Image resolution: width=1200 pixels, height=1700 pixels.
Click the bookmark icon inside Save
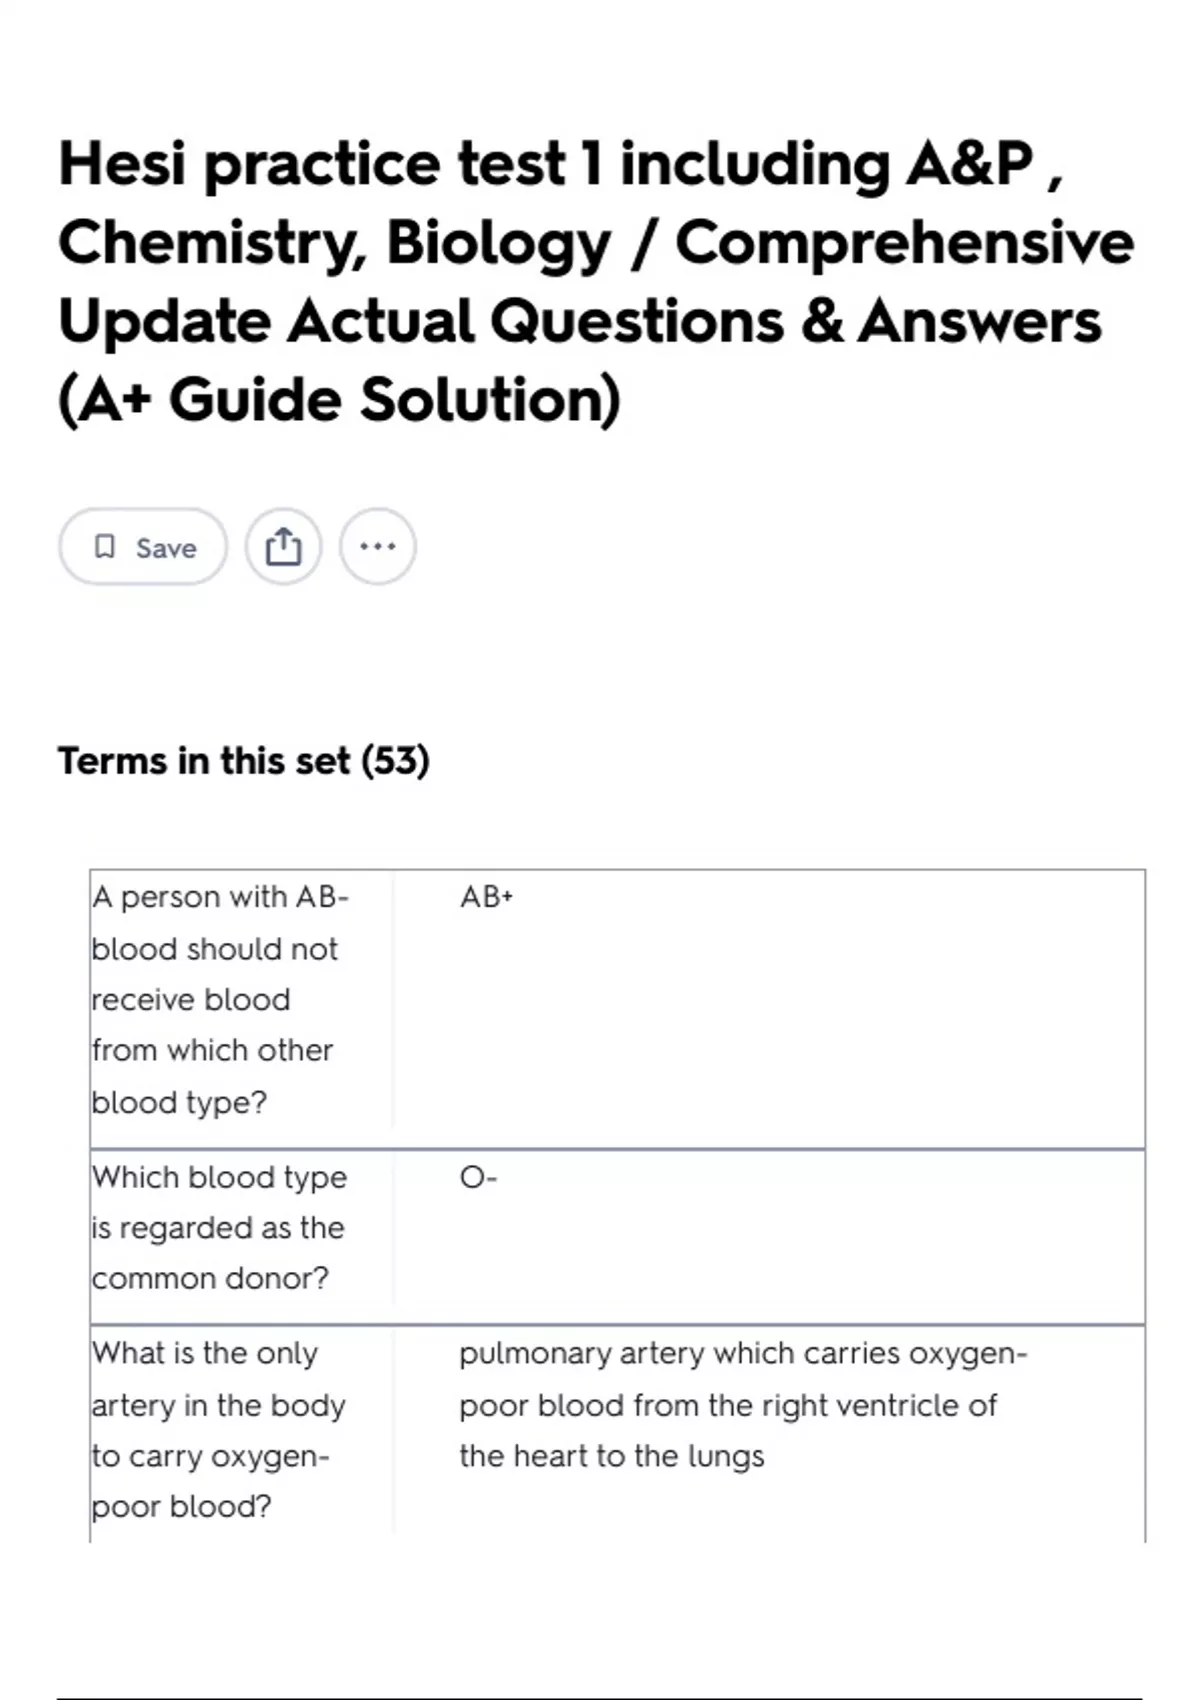tap(105, 547)
